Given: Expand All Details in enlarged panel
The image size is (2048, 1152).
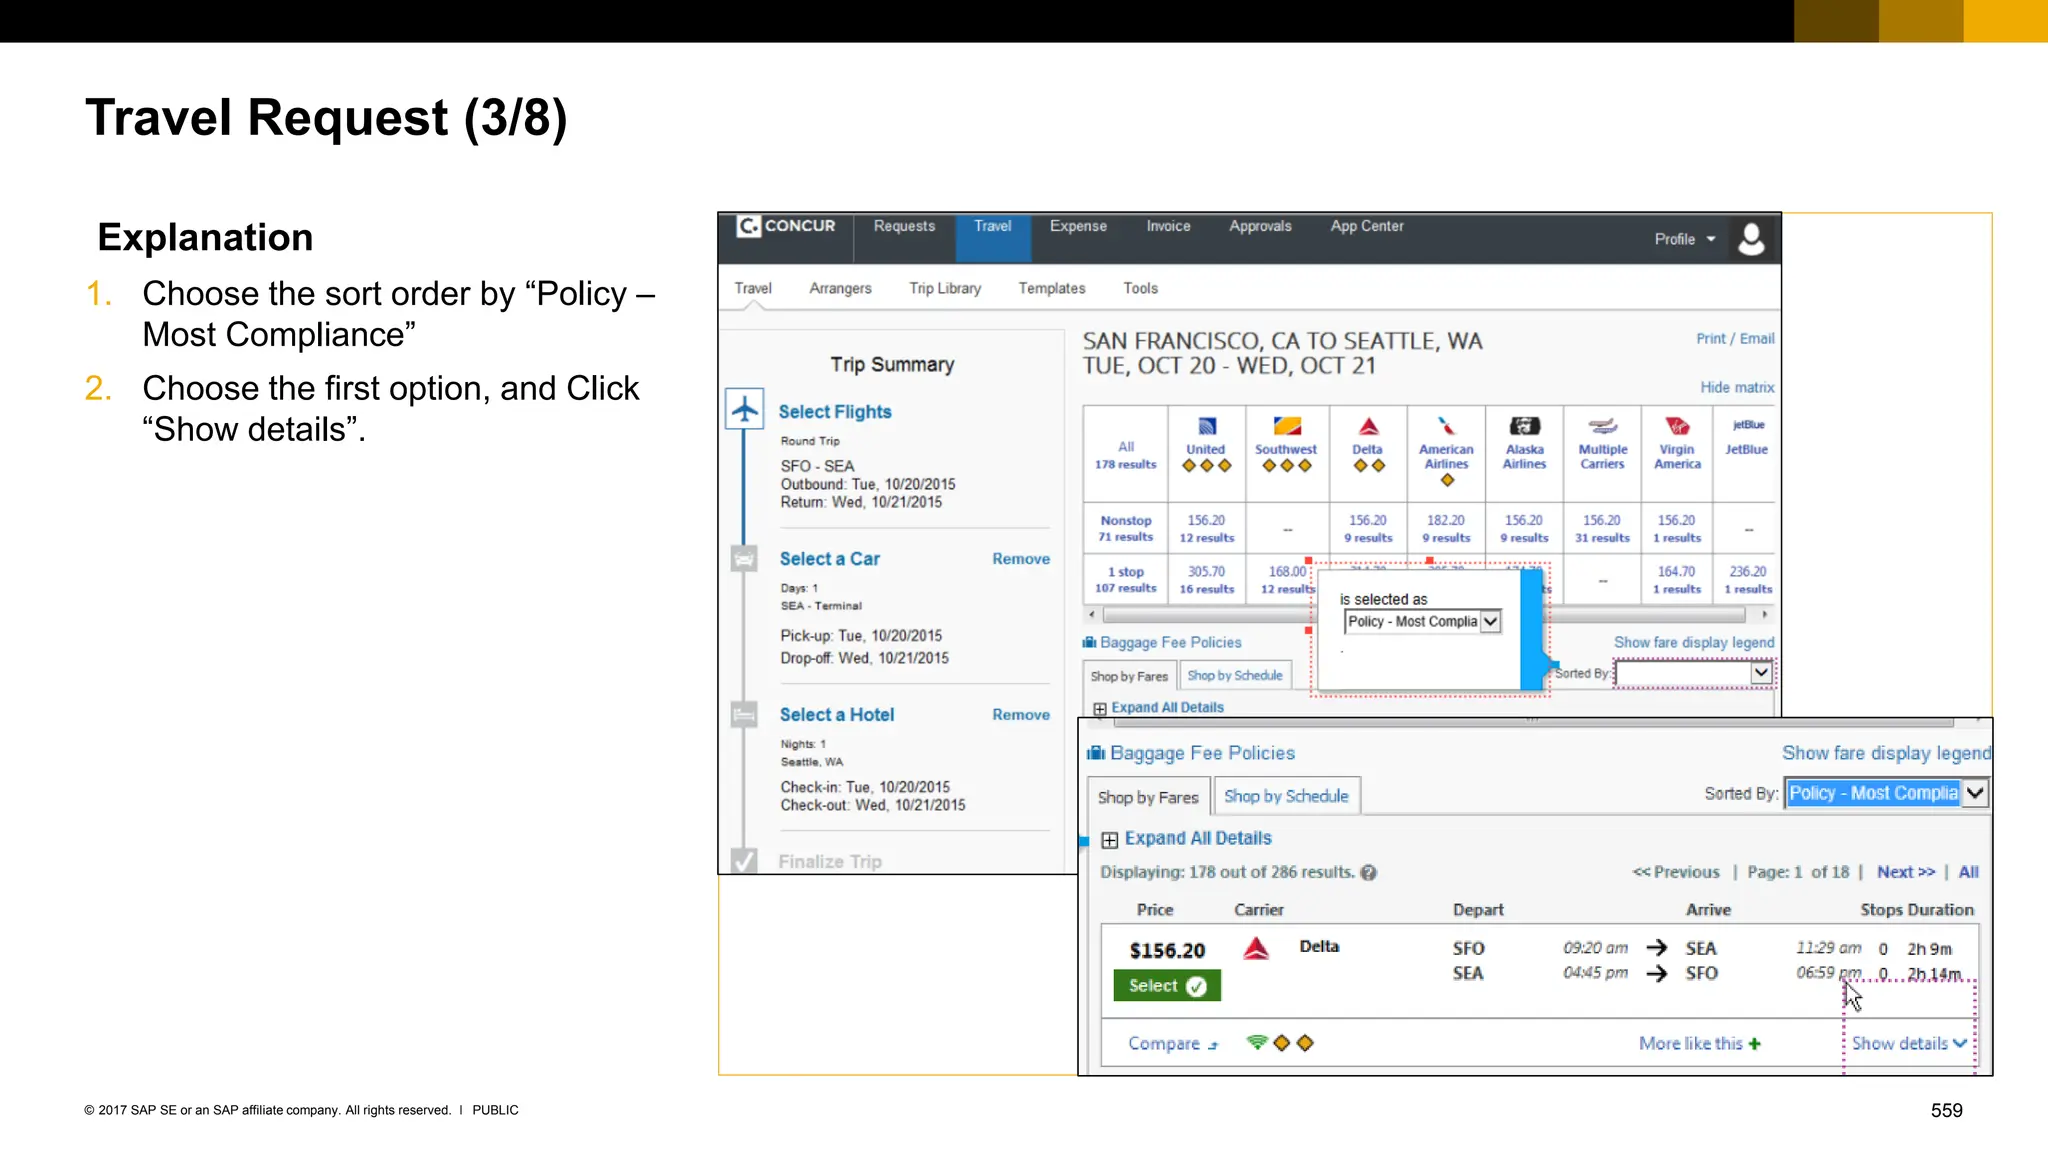Looking at the screenshot, I should 1187,838.
